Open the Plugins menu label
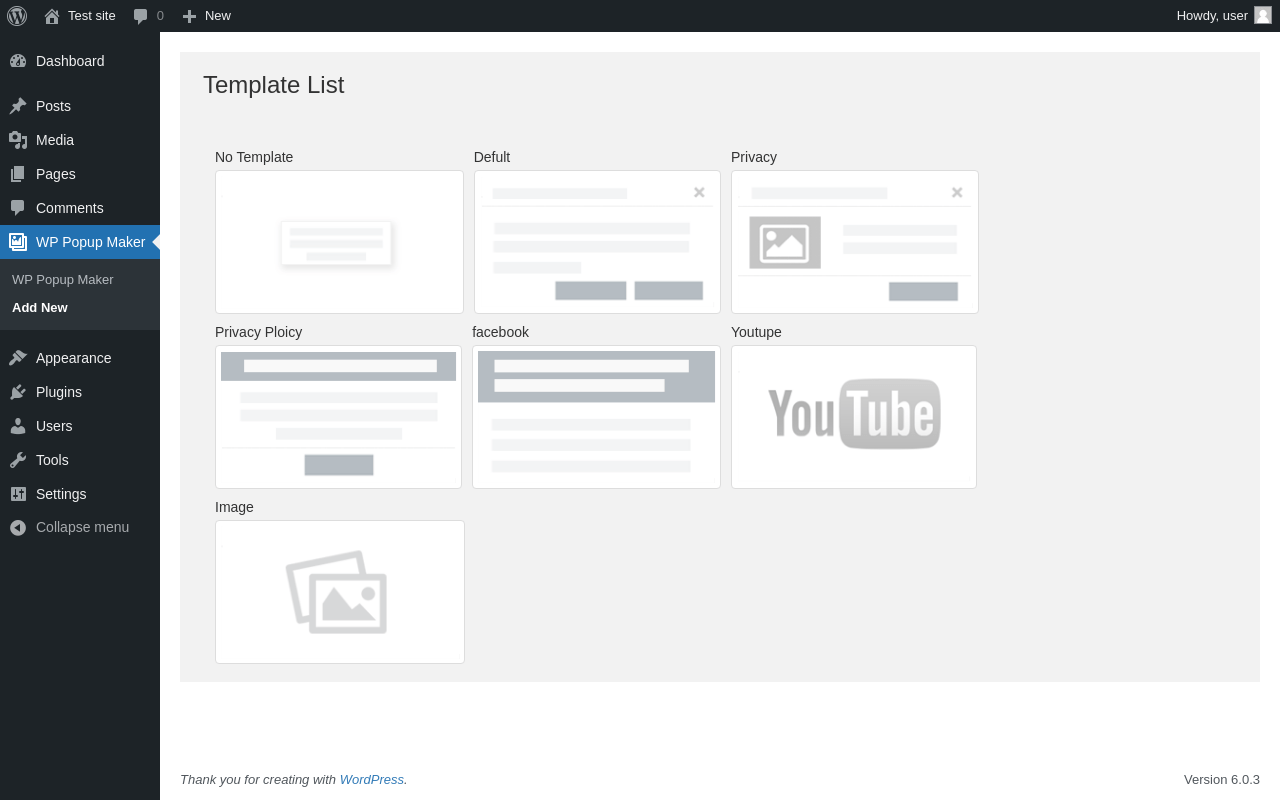Screen dimensions: 1280x800 [x=59, y=392]
